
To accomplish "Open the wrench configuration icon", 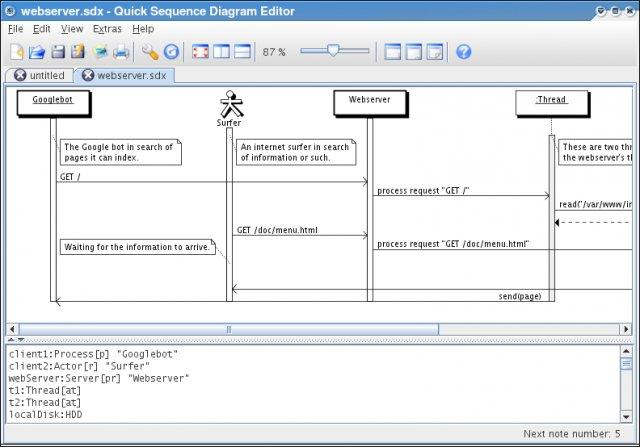I will [x=150, y=52].
